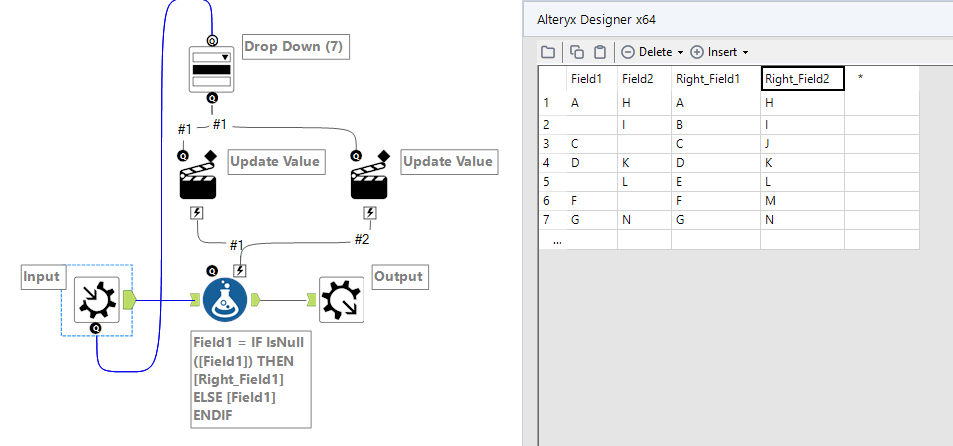Select the Drop Down (7) interface tool icon
This screenshot has height=446, width=953.
click(x=212, y=70)
